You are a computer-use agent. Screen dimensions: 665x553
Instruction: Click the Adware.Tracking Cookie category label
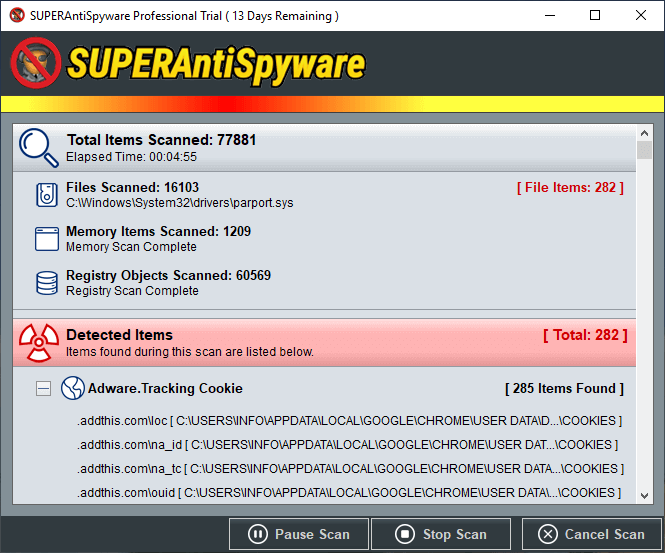click(x=165, y=388)
